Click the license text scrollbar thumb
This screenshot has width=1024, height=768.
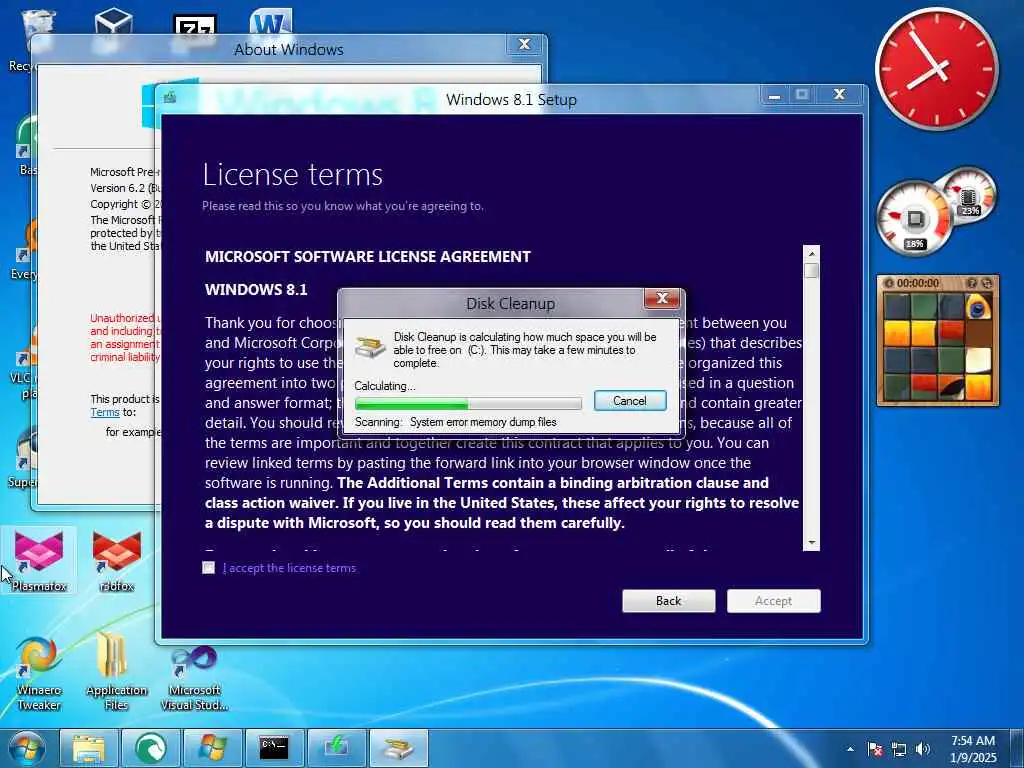point(812,270)
